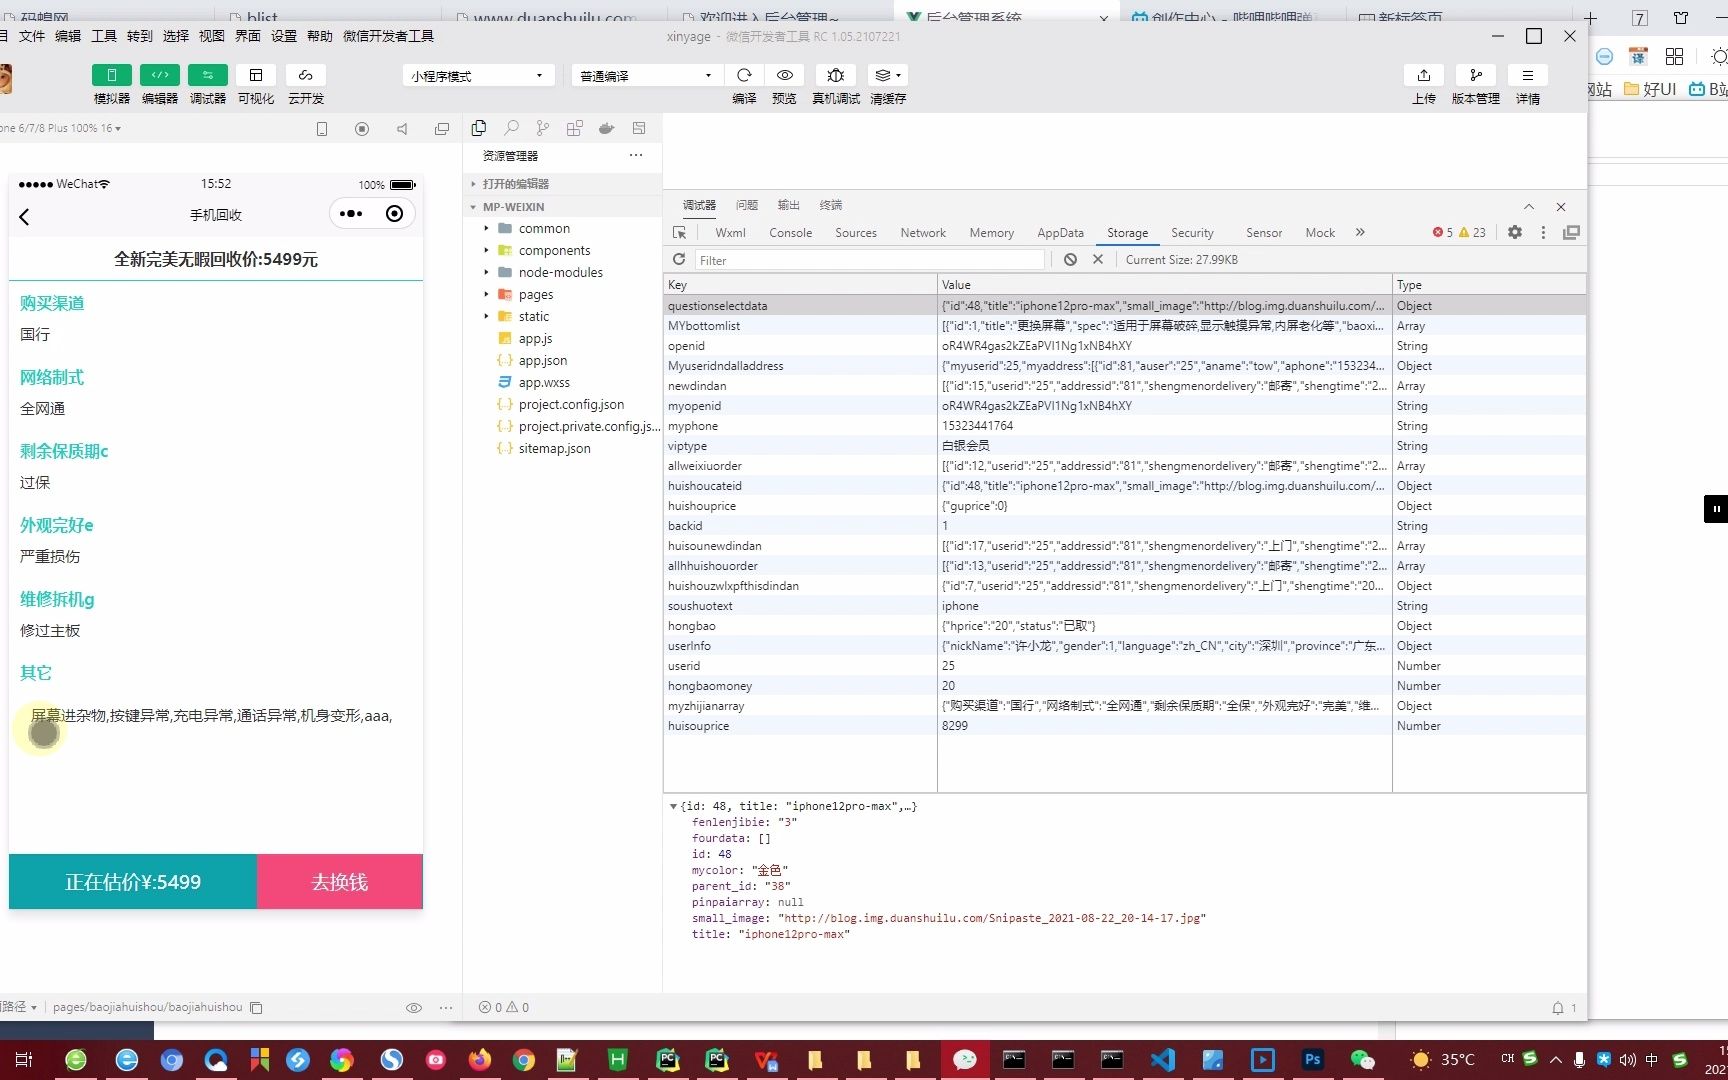Open Photoshop from the taskbar
The image size is (1728, 1080).
[x=1312, y=1059]
